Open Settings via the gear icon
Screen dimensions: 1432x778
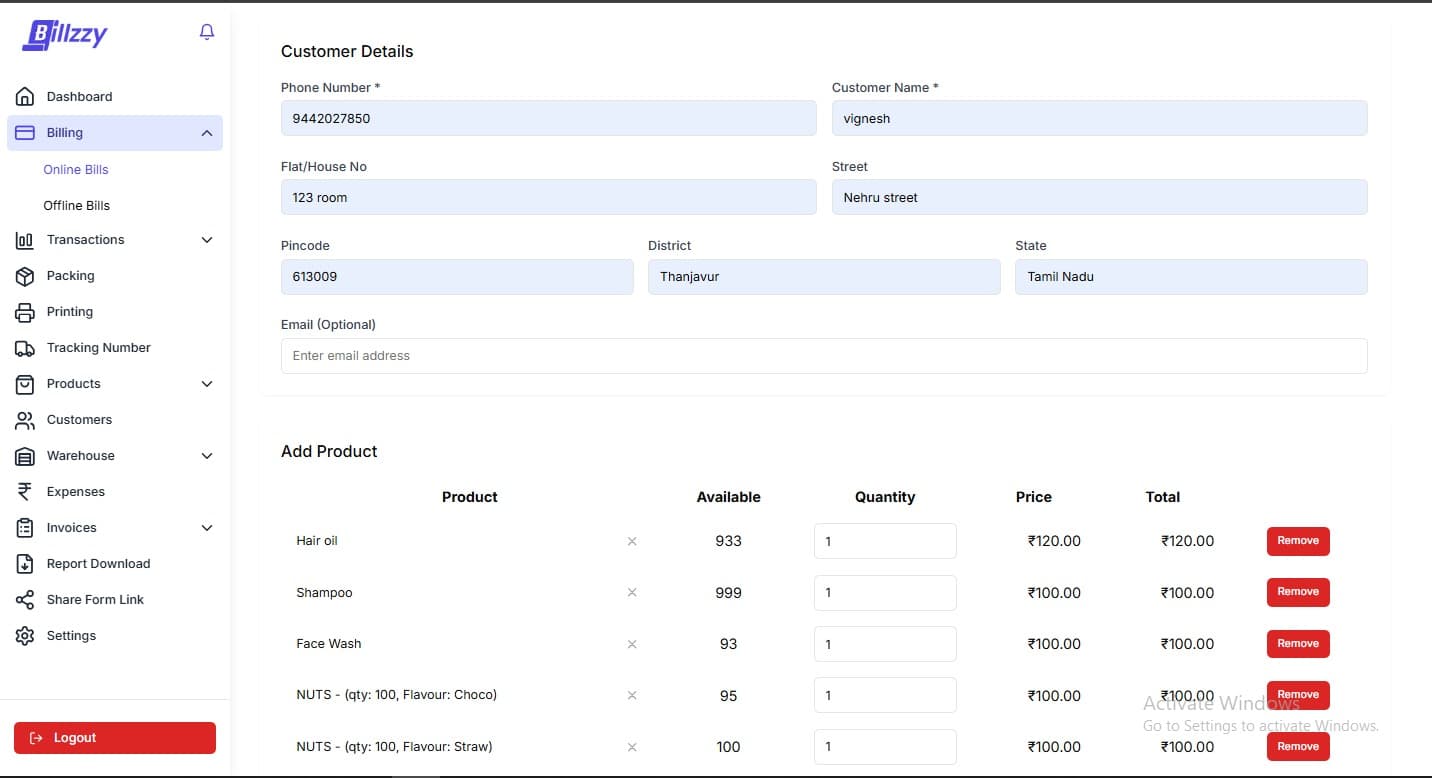pyautogui.click(x=25, y=636)
